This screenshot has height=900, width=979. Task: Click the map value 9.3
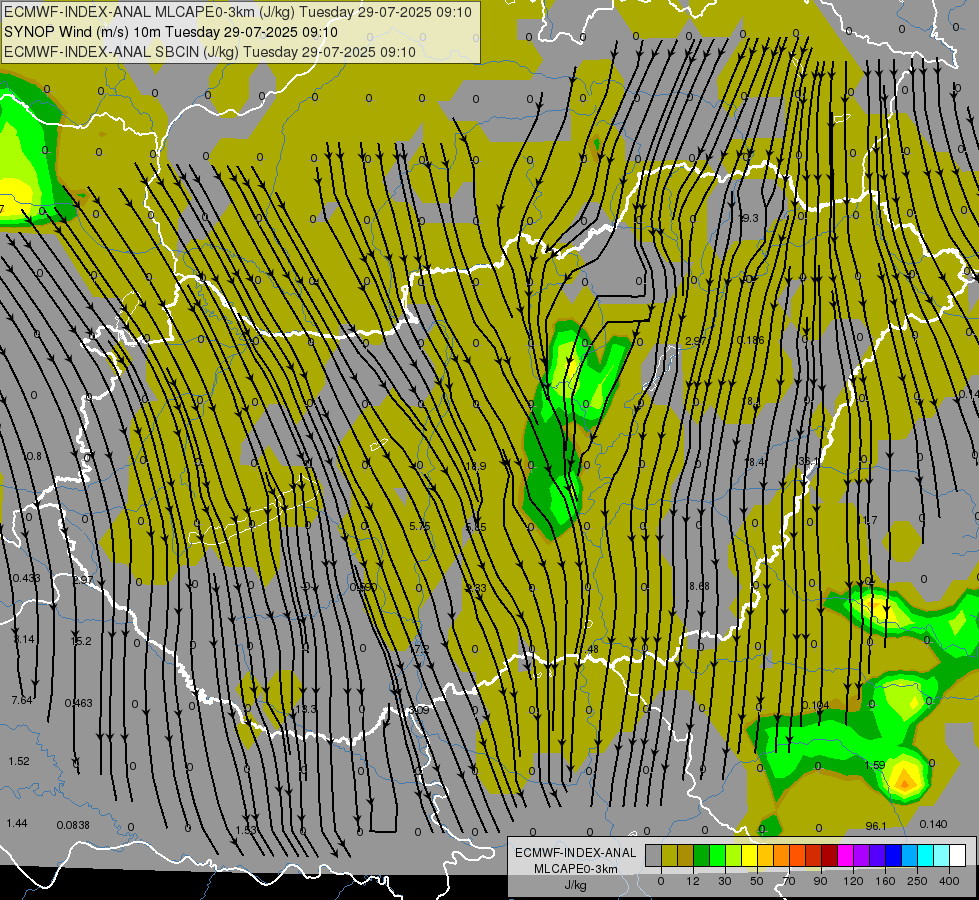tap(749, 218)
